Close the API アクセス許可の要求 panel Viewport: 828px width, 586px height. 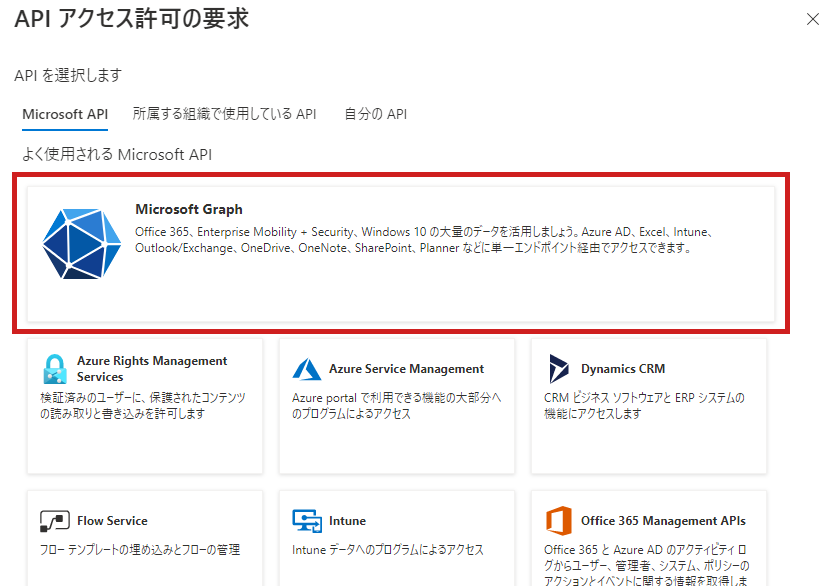coord(813,20)
